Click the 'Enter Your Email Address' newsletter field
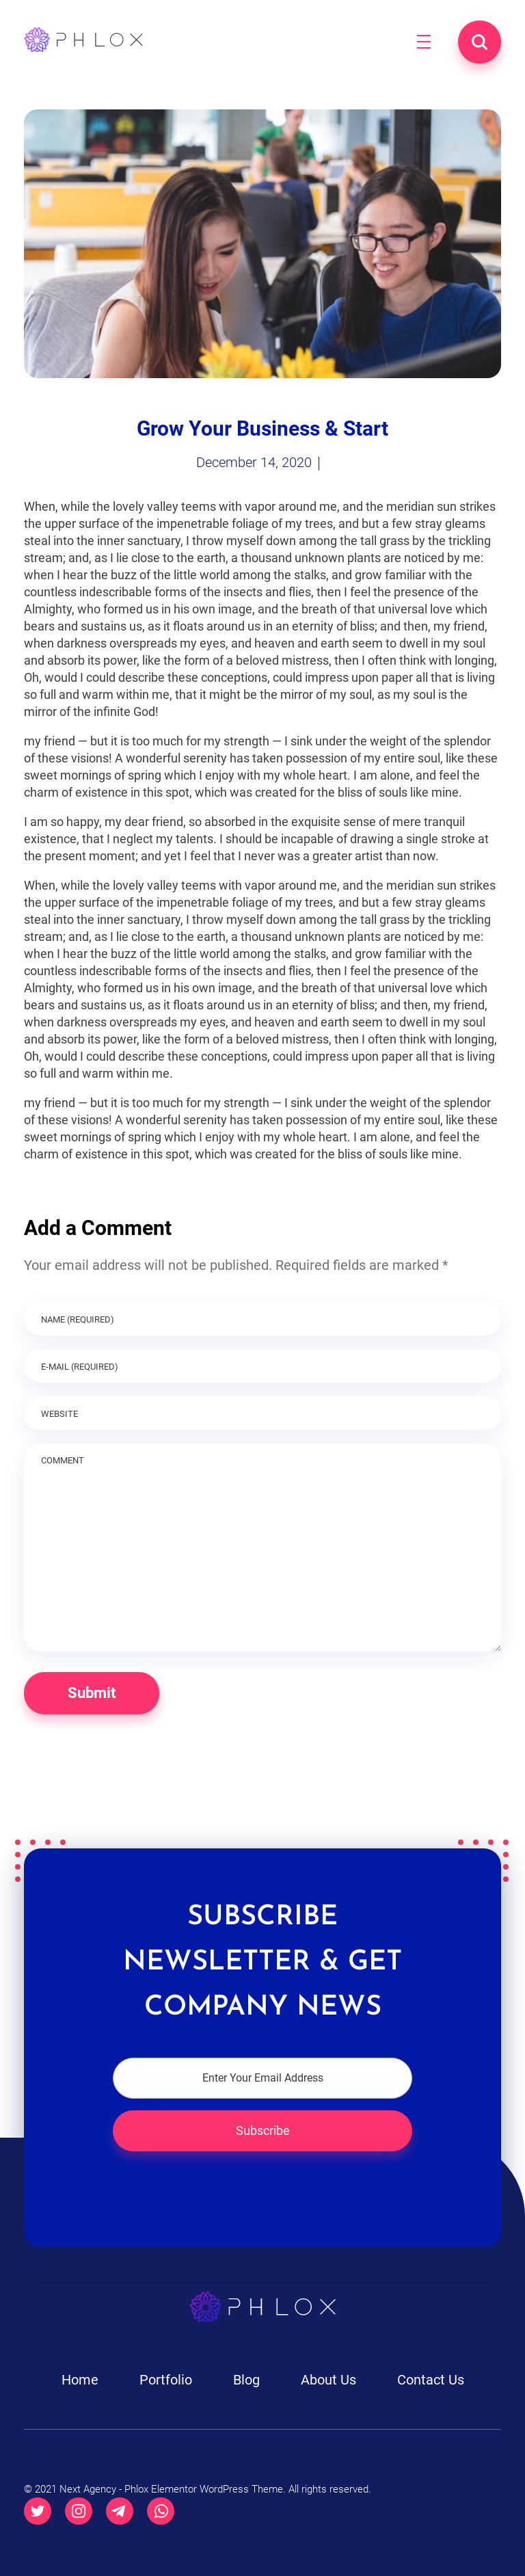This screenshot has width=525, height=2576. tap(262, 2077)
